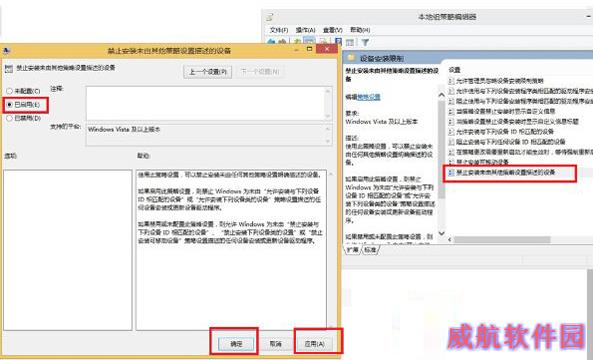Click the 应用(A) button
The image size is (593, 360).
tap(315, 343)
